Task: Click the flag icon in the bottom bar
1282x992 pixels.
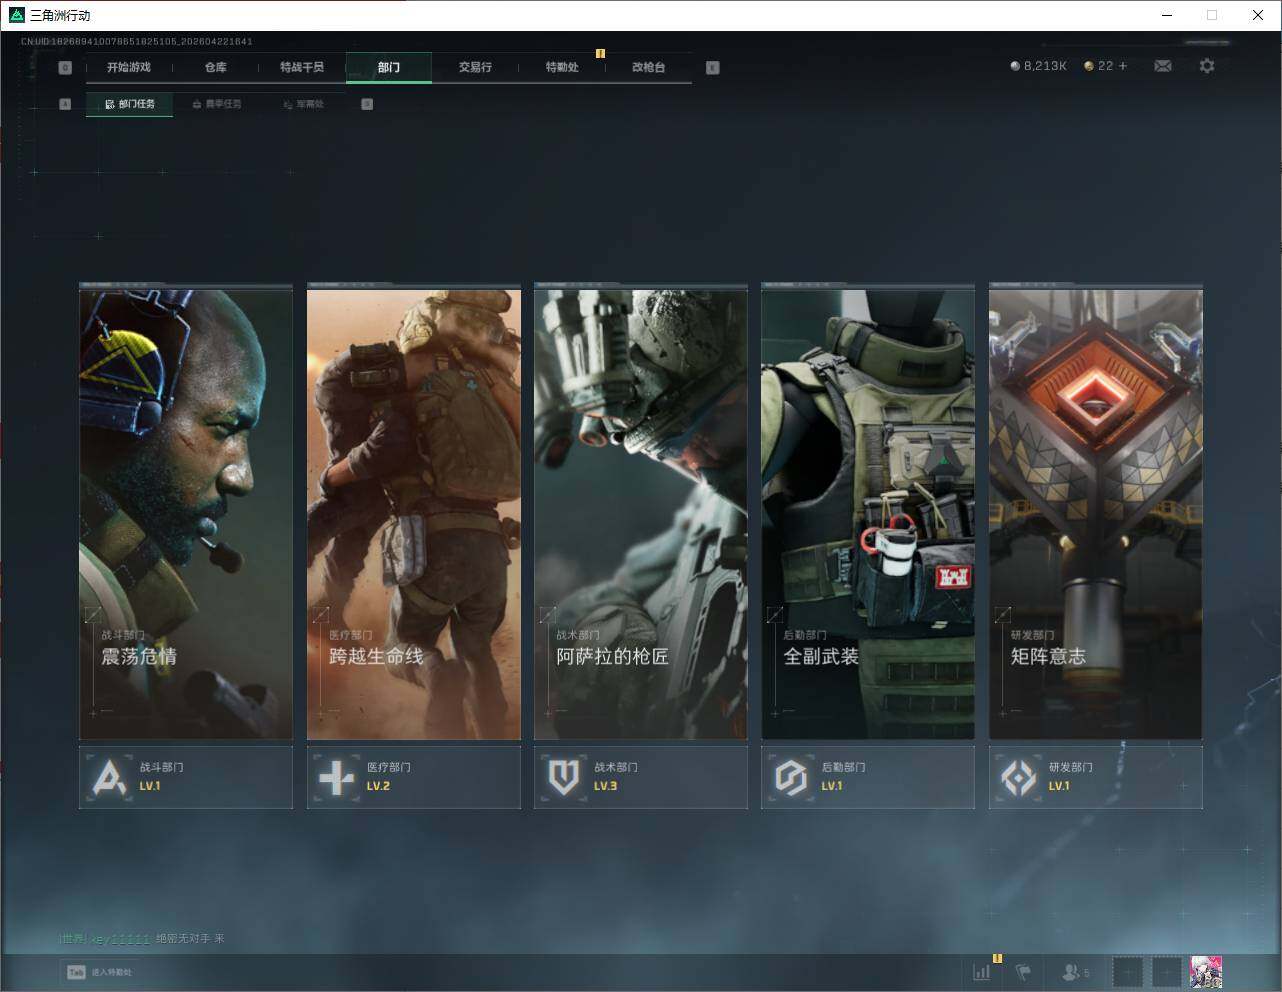Action: coord(1023,971)
